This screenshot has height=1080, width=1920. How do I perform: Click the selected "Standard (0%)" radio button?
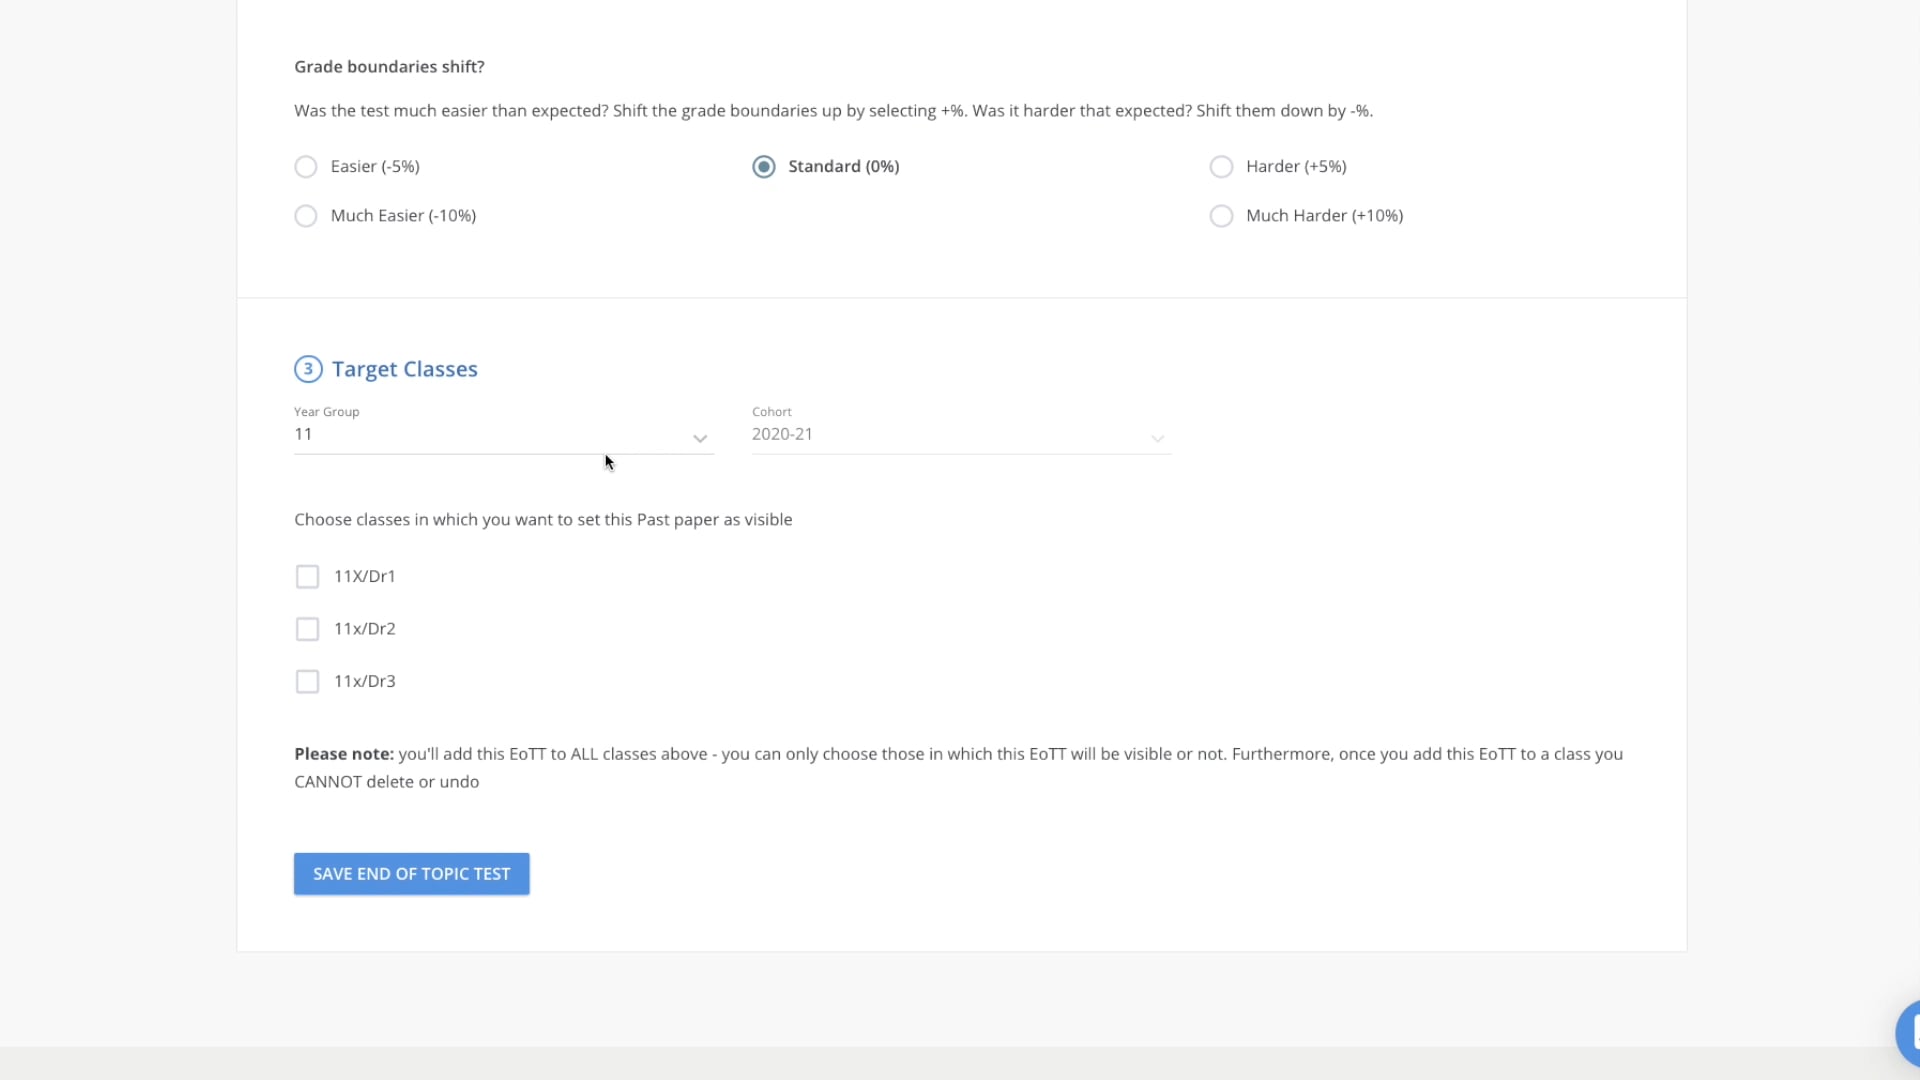[763, 167]
